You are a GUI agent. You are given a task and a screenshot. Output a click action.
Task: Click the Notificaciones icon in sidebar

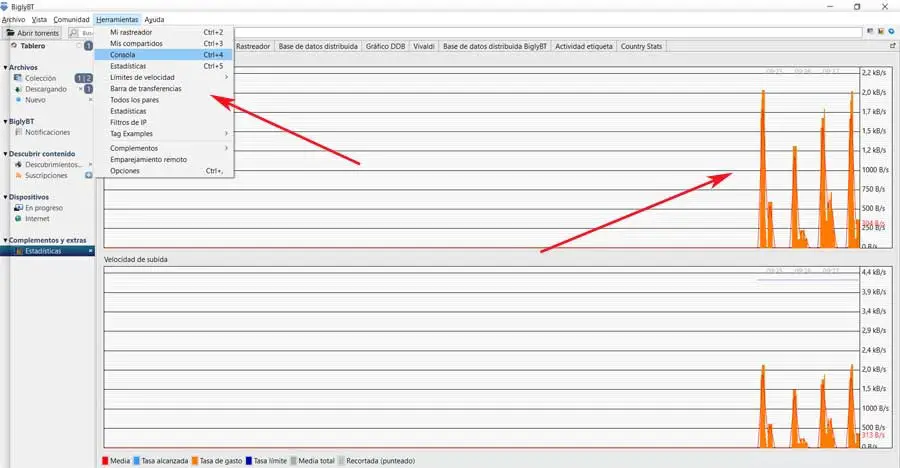point(18,132)
